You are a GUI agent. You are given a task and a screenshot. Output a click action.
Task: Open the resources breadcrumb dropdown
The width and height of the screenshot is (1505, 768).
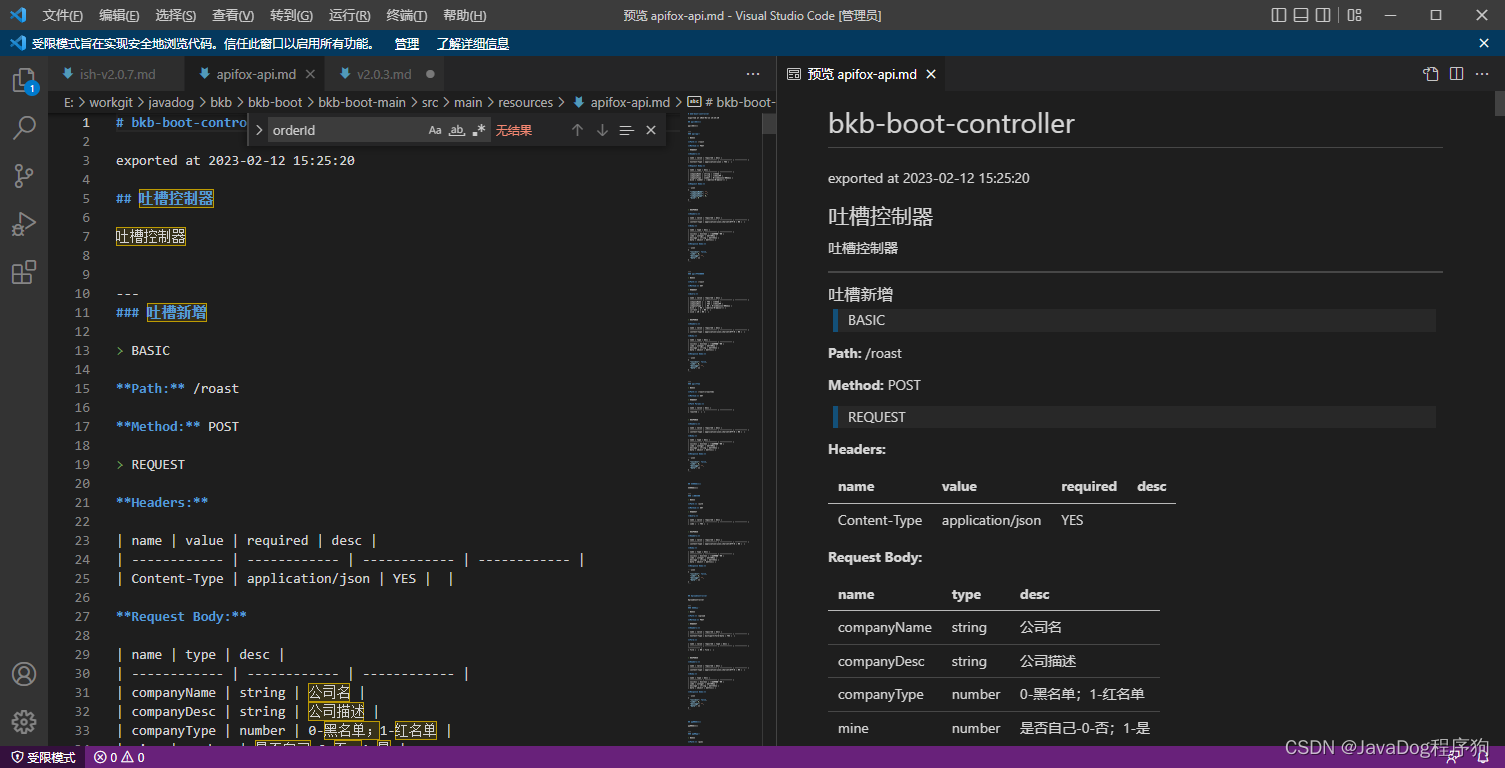525,102
